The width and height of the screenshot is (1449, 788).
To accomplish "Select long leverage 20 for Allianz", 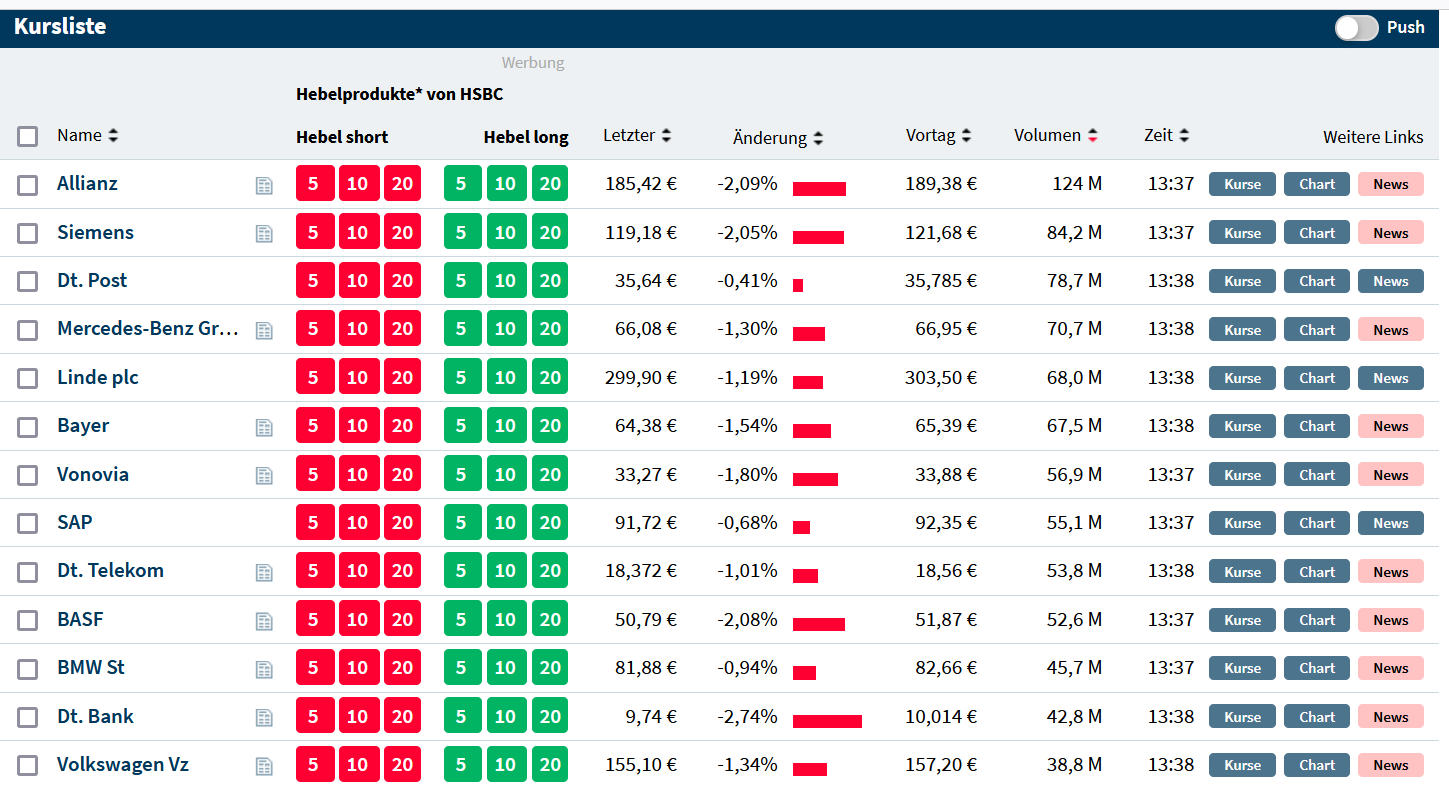I will tap(550, 183).
